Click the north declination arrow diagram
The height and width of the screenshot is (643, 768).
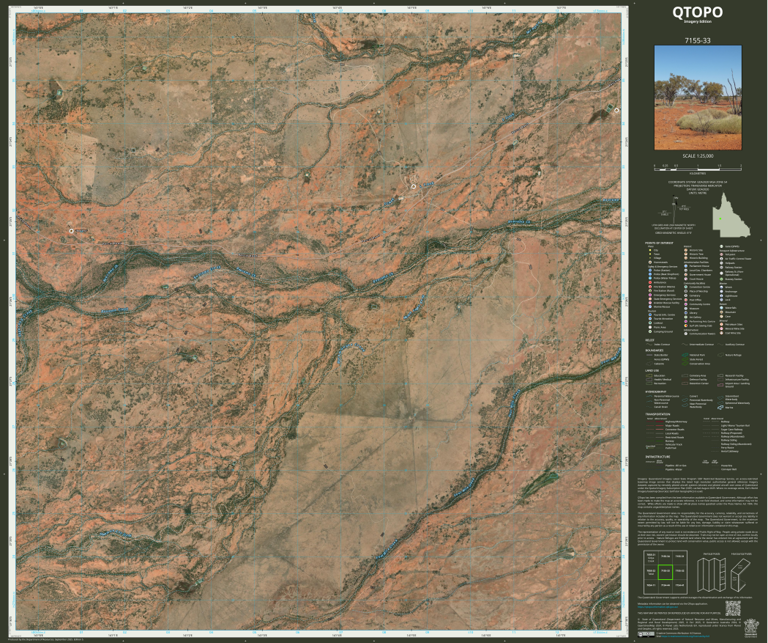tap(674, 208)
